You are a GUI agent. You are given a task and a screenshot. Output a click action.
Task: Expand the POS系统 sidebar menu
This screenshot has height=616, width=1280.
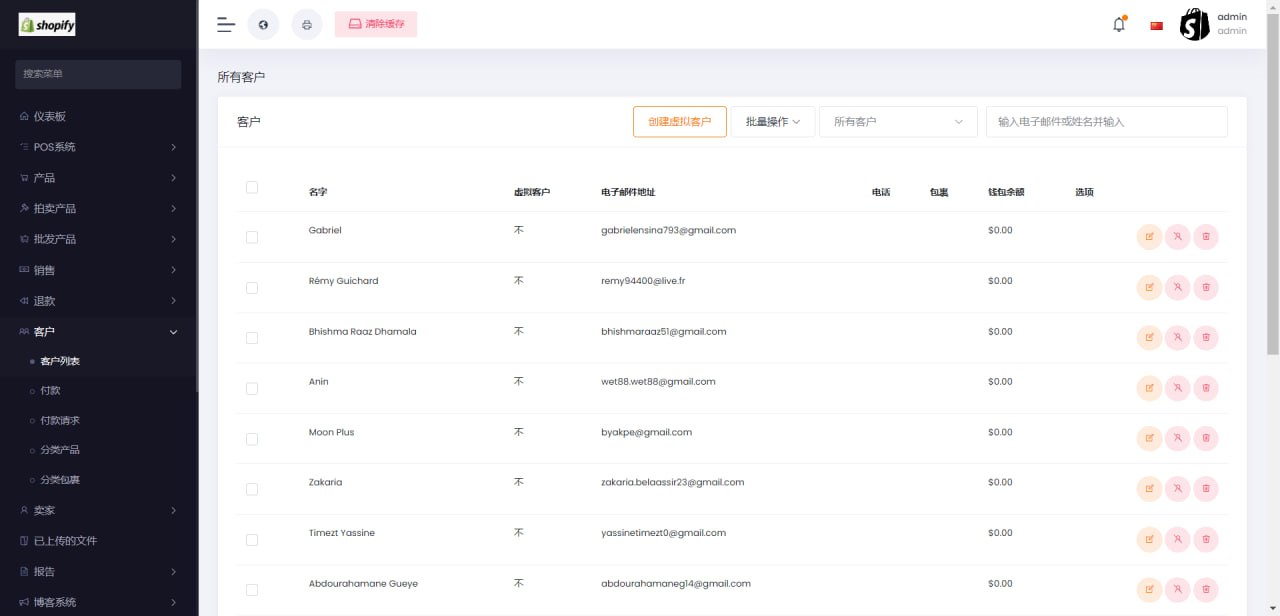pyautogui.click(x=98, y=147)
